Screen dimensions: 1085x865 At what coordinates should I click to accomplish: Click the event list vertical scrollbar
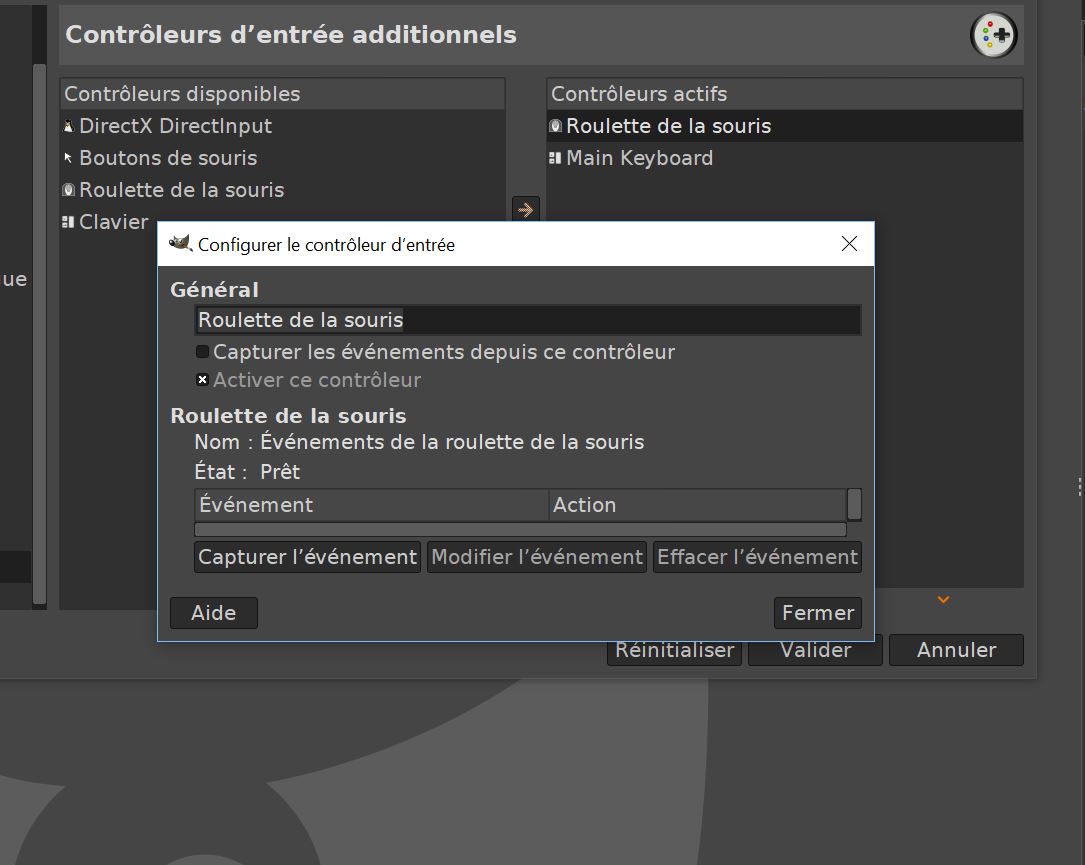[x=855, y=504]
